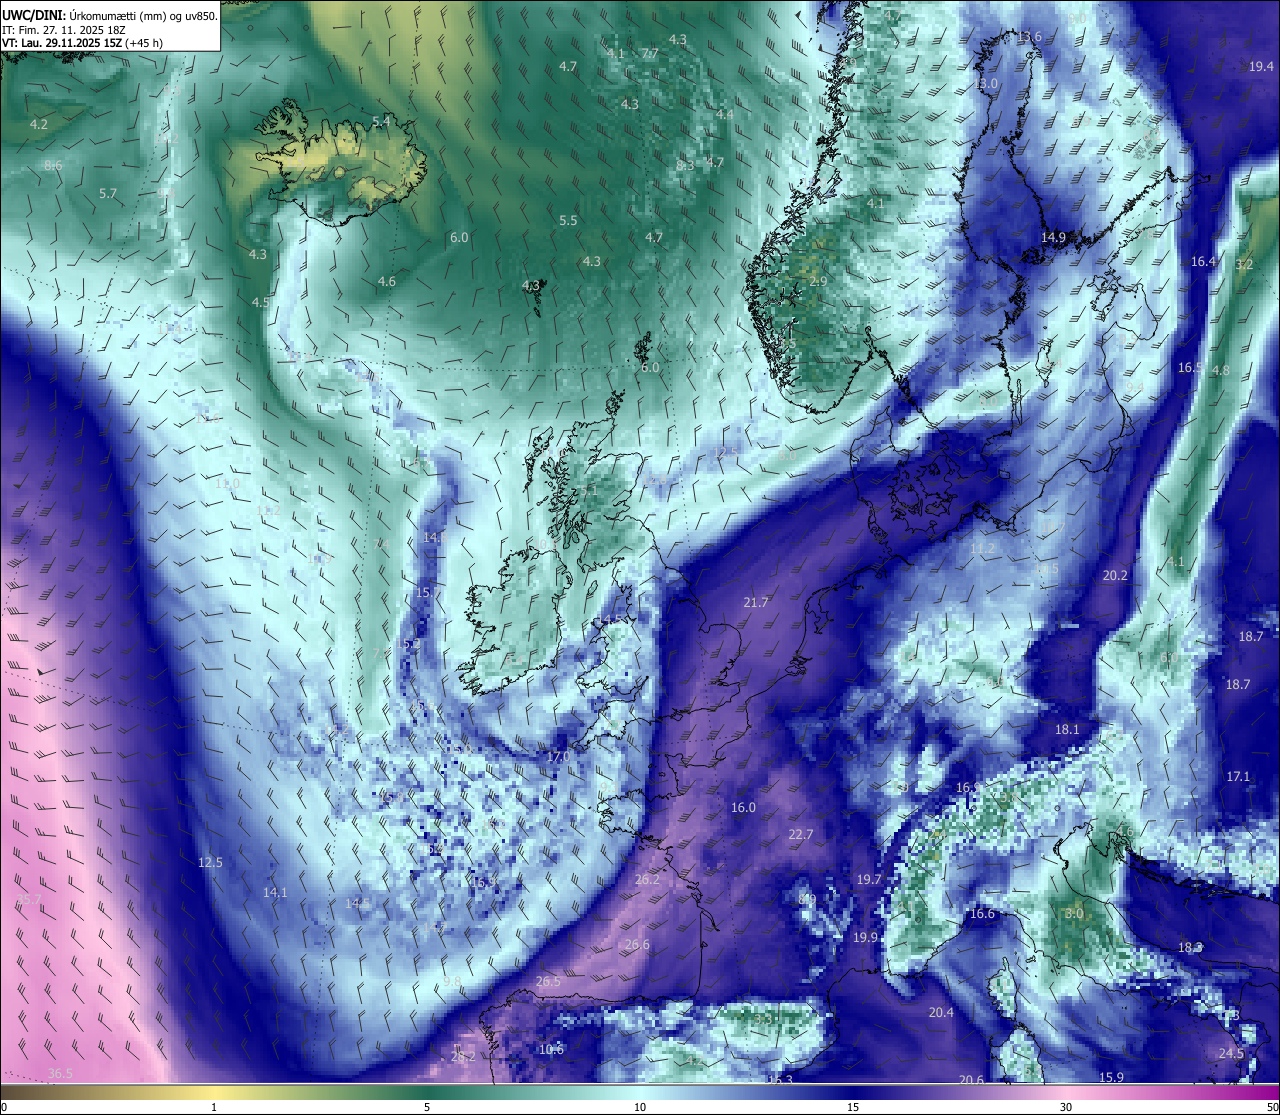Click the map value '4.6'
The width and height of the screenshot is (1280, 1115).
coord(386,281)
